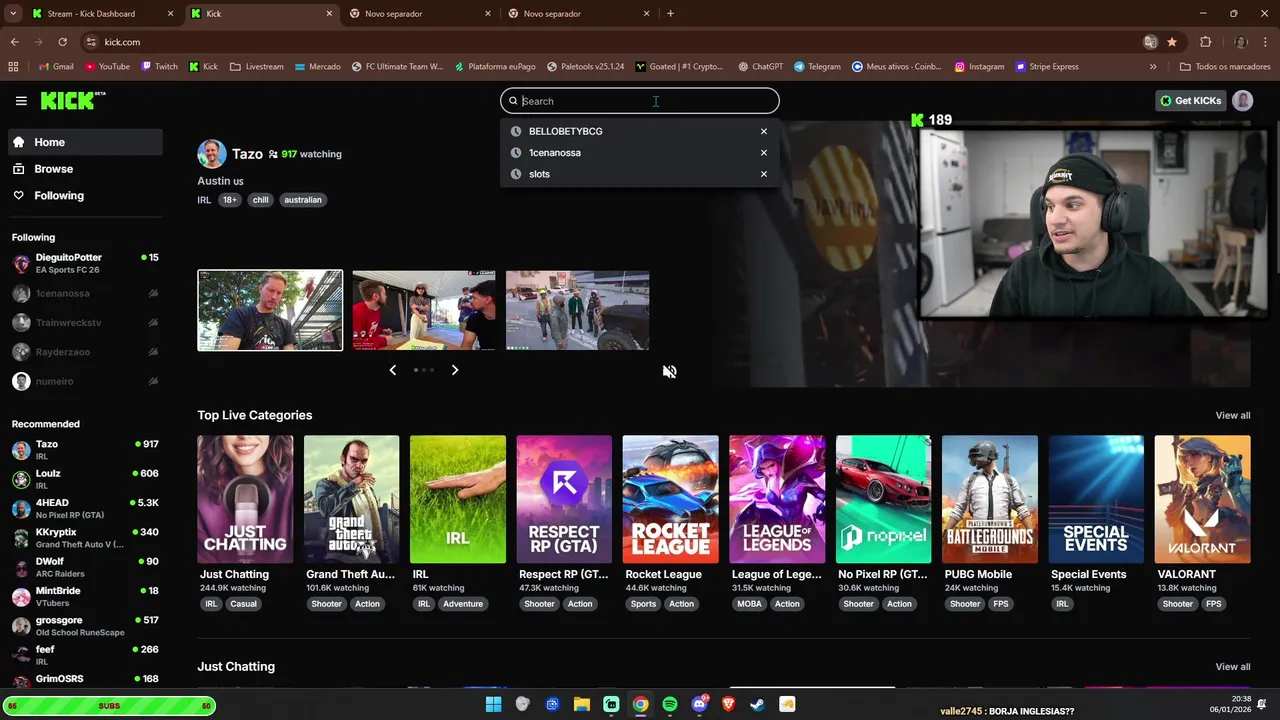This screenshot has height=720, width=1280.
Task: Open a new browser tab
Action: point(670,14)
